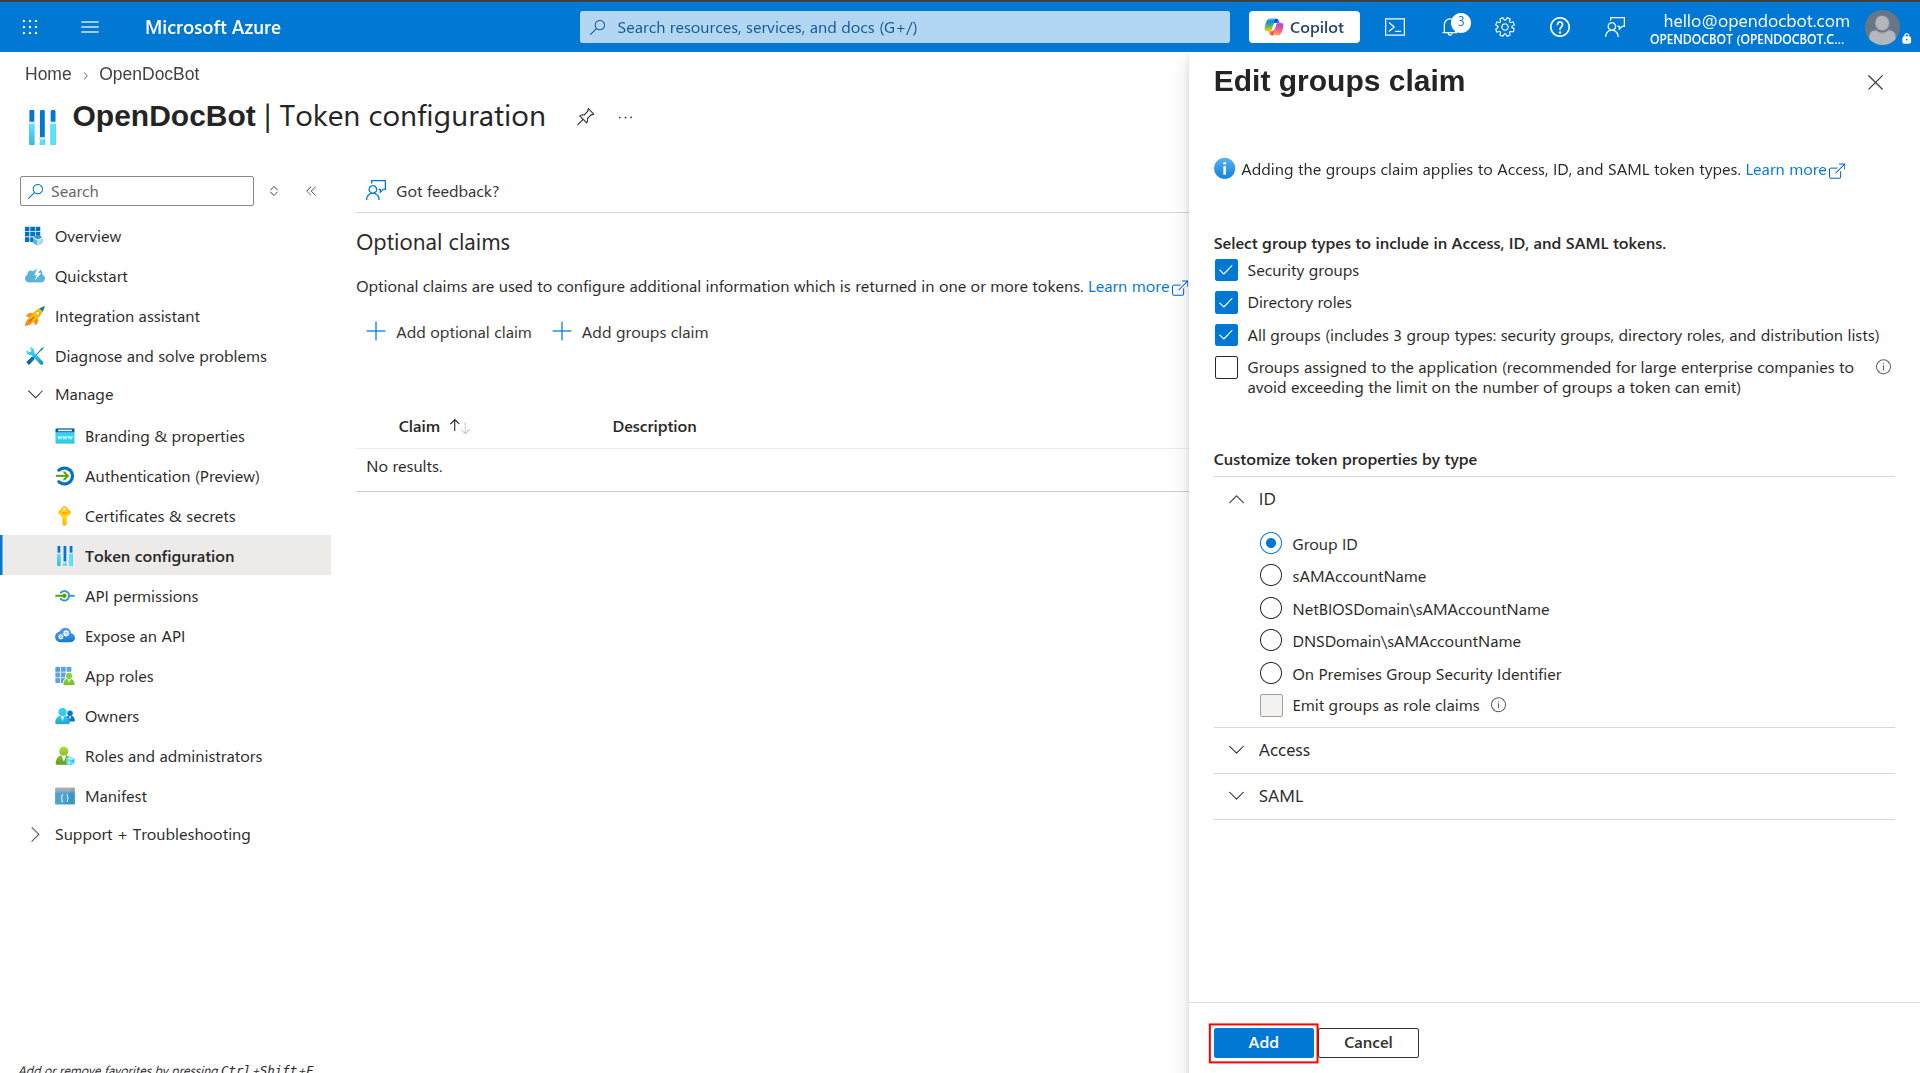
Task: Open the notifications bell
Action: pos(1451,27)
